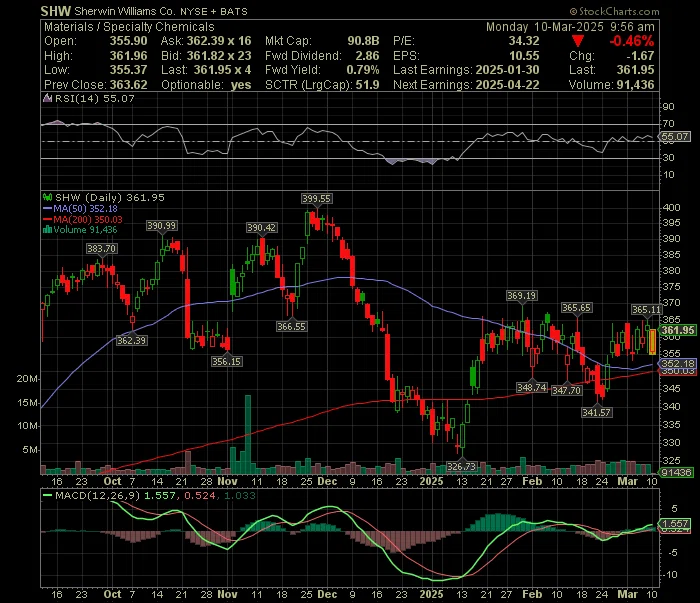This screenshot has height=603, width=700.
Task: Click the Monday 10-Mar-2025 timestamp
Action: 571,27
